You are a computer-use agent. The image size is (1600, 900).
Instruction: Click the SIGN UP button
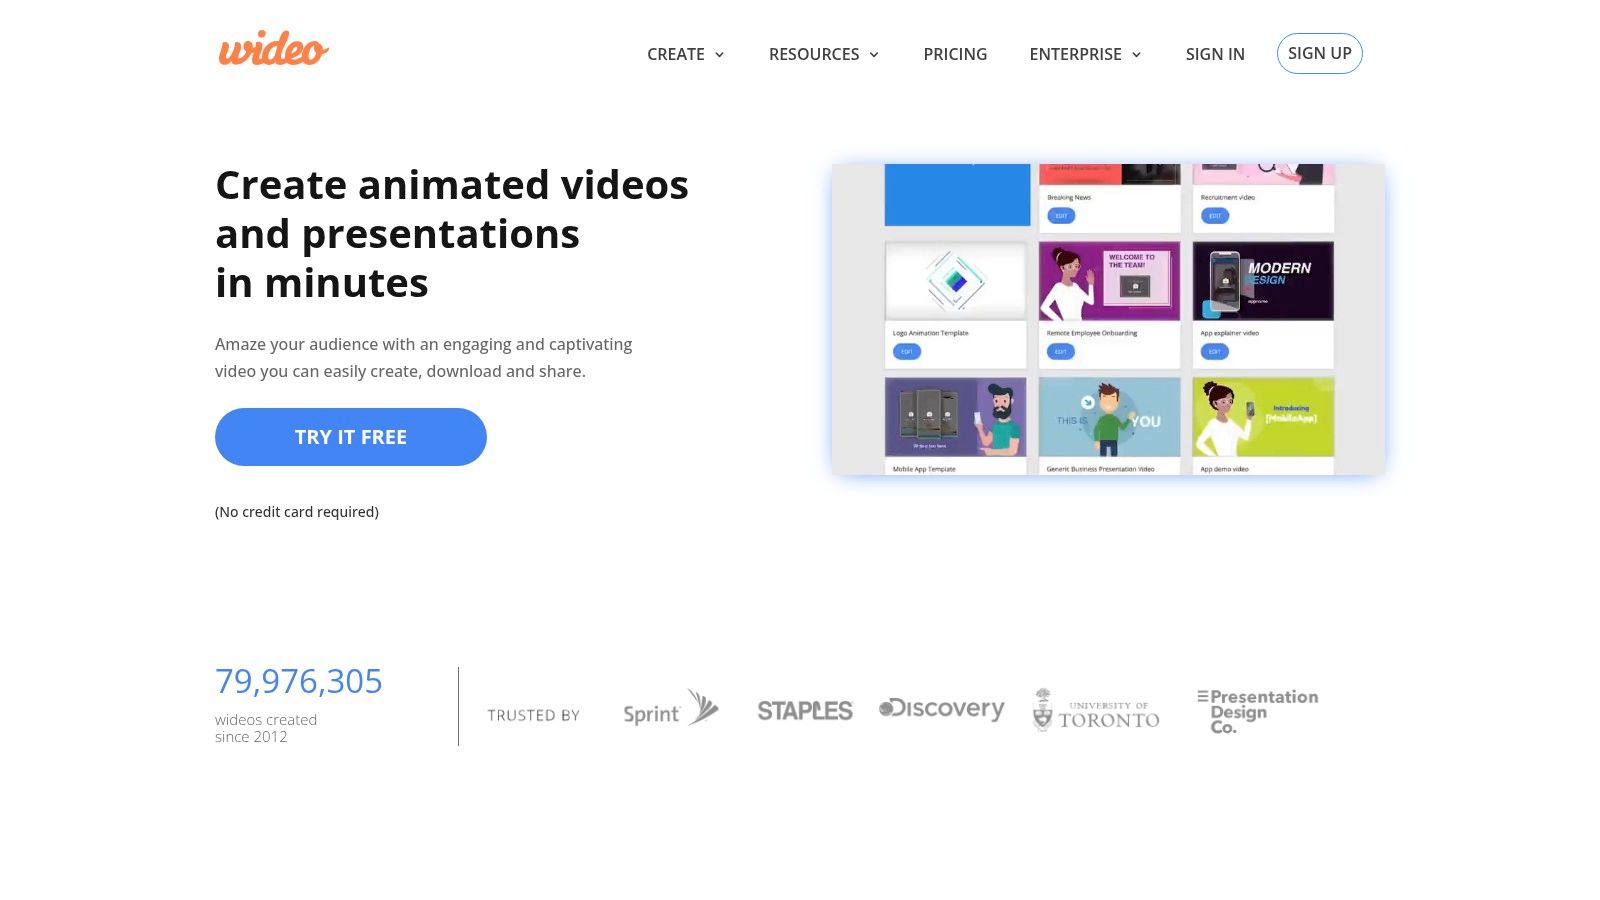pyautogui.click(x=1319, y=53)
